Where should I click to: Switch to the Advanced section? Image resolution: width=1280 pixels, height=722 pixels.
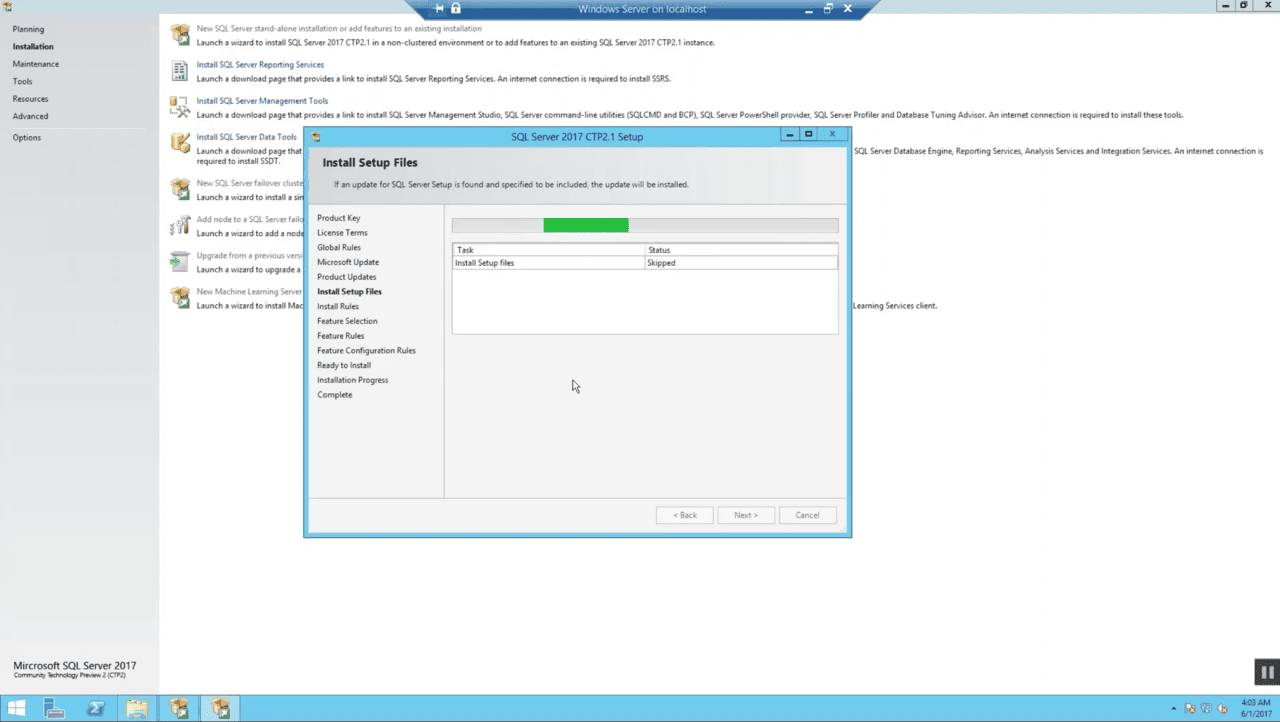click(x=30, y=116)
